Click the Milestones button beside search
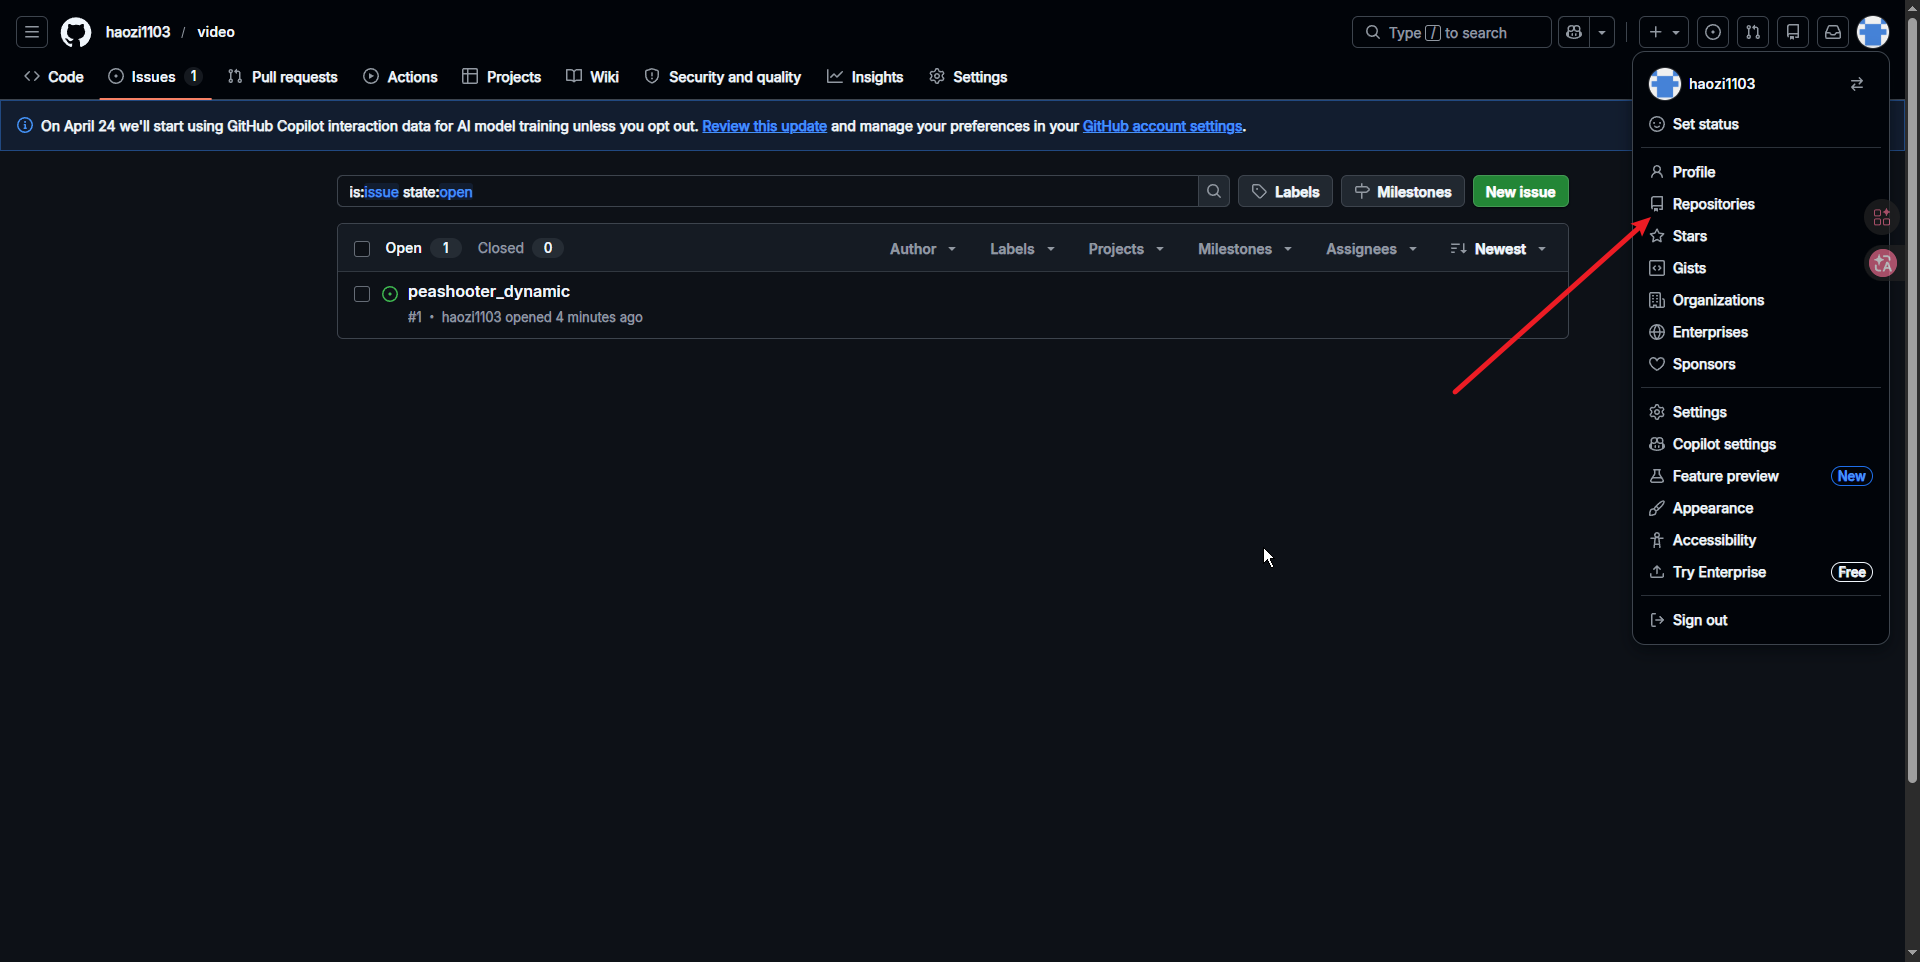This screenshot has width=1920, height=962. pos(1402,191)
